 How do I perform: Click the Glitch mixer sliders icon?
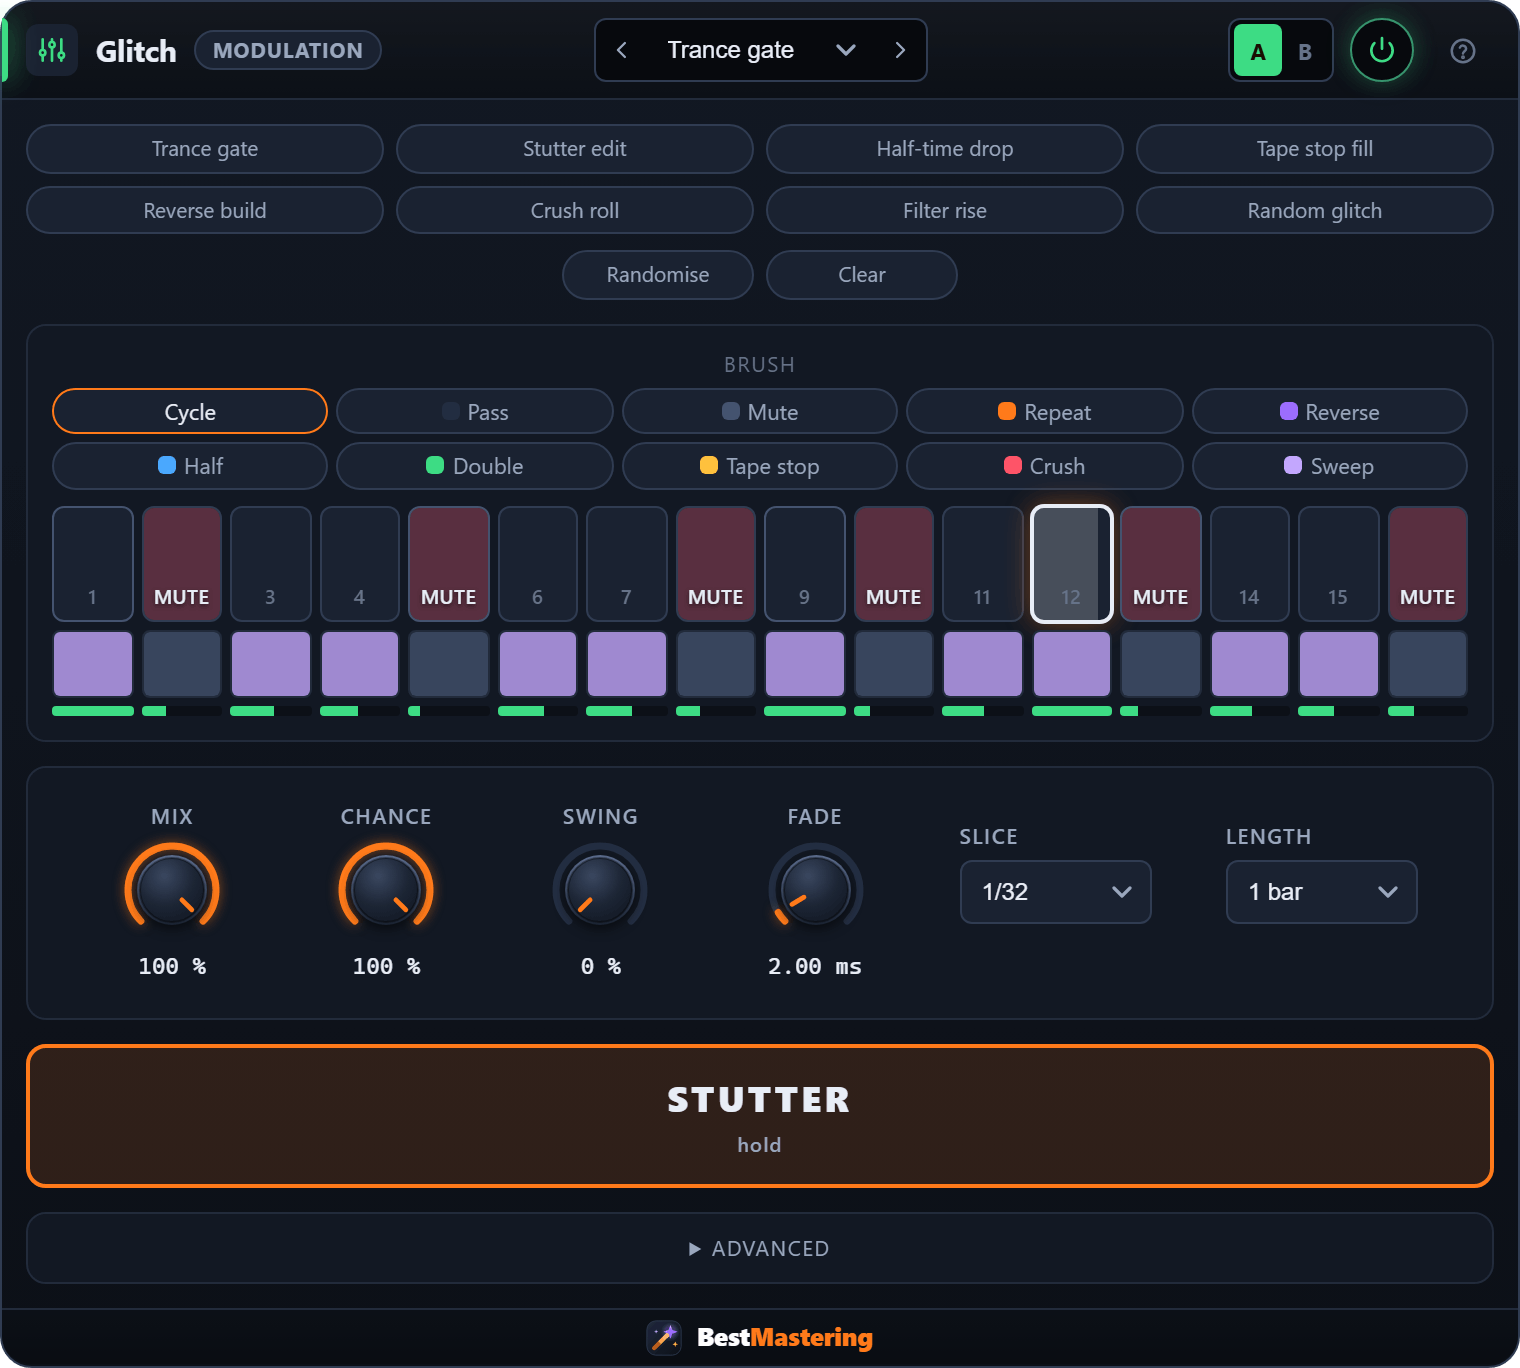[52, 50]
